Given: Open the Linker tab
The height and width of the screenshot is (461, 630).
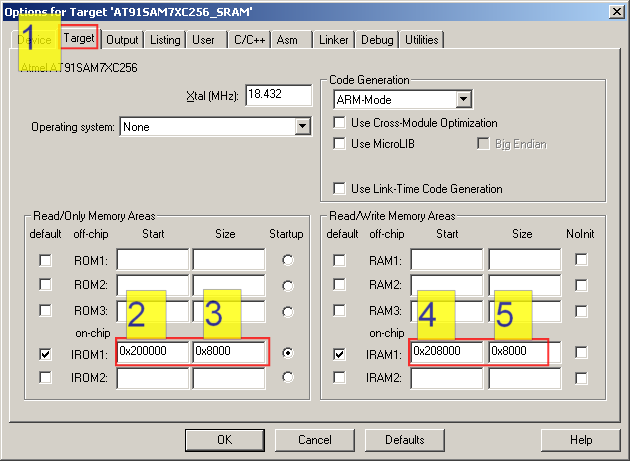Looking at the screenshot, I should [333, 40].
